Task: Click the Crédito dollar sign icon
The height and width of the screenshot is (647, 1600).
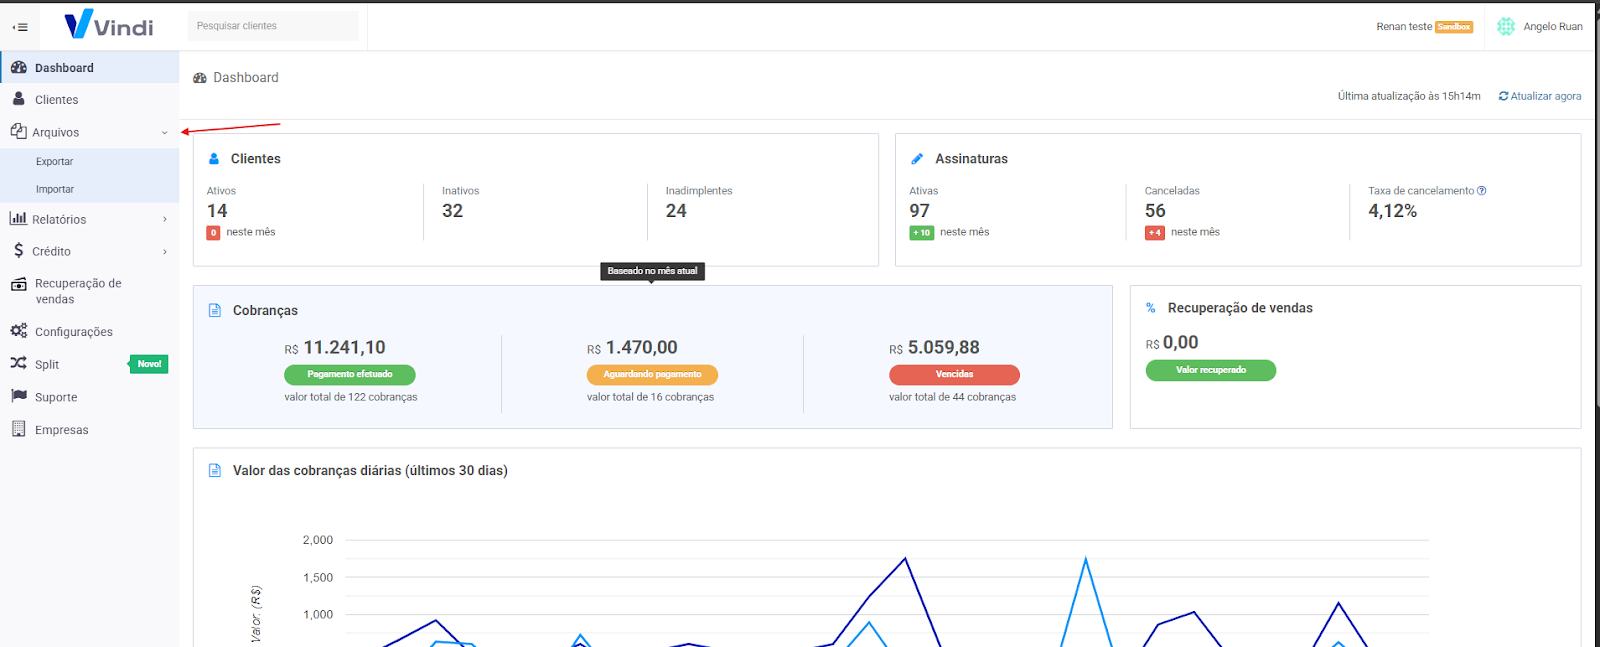Action: point(18,251)
